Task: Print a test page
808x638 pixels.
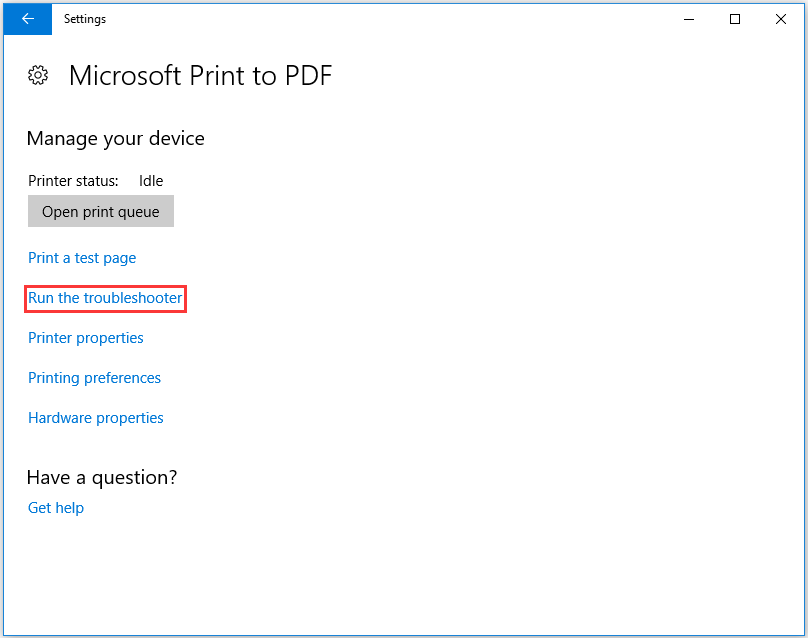Action: (82, 257)
